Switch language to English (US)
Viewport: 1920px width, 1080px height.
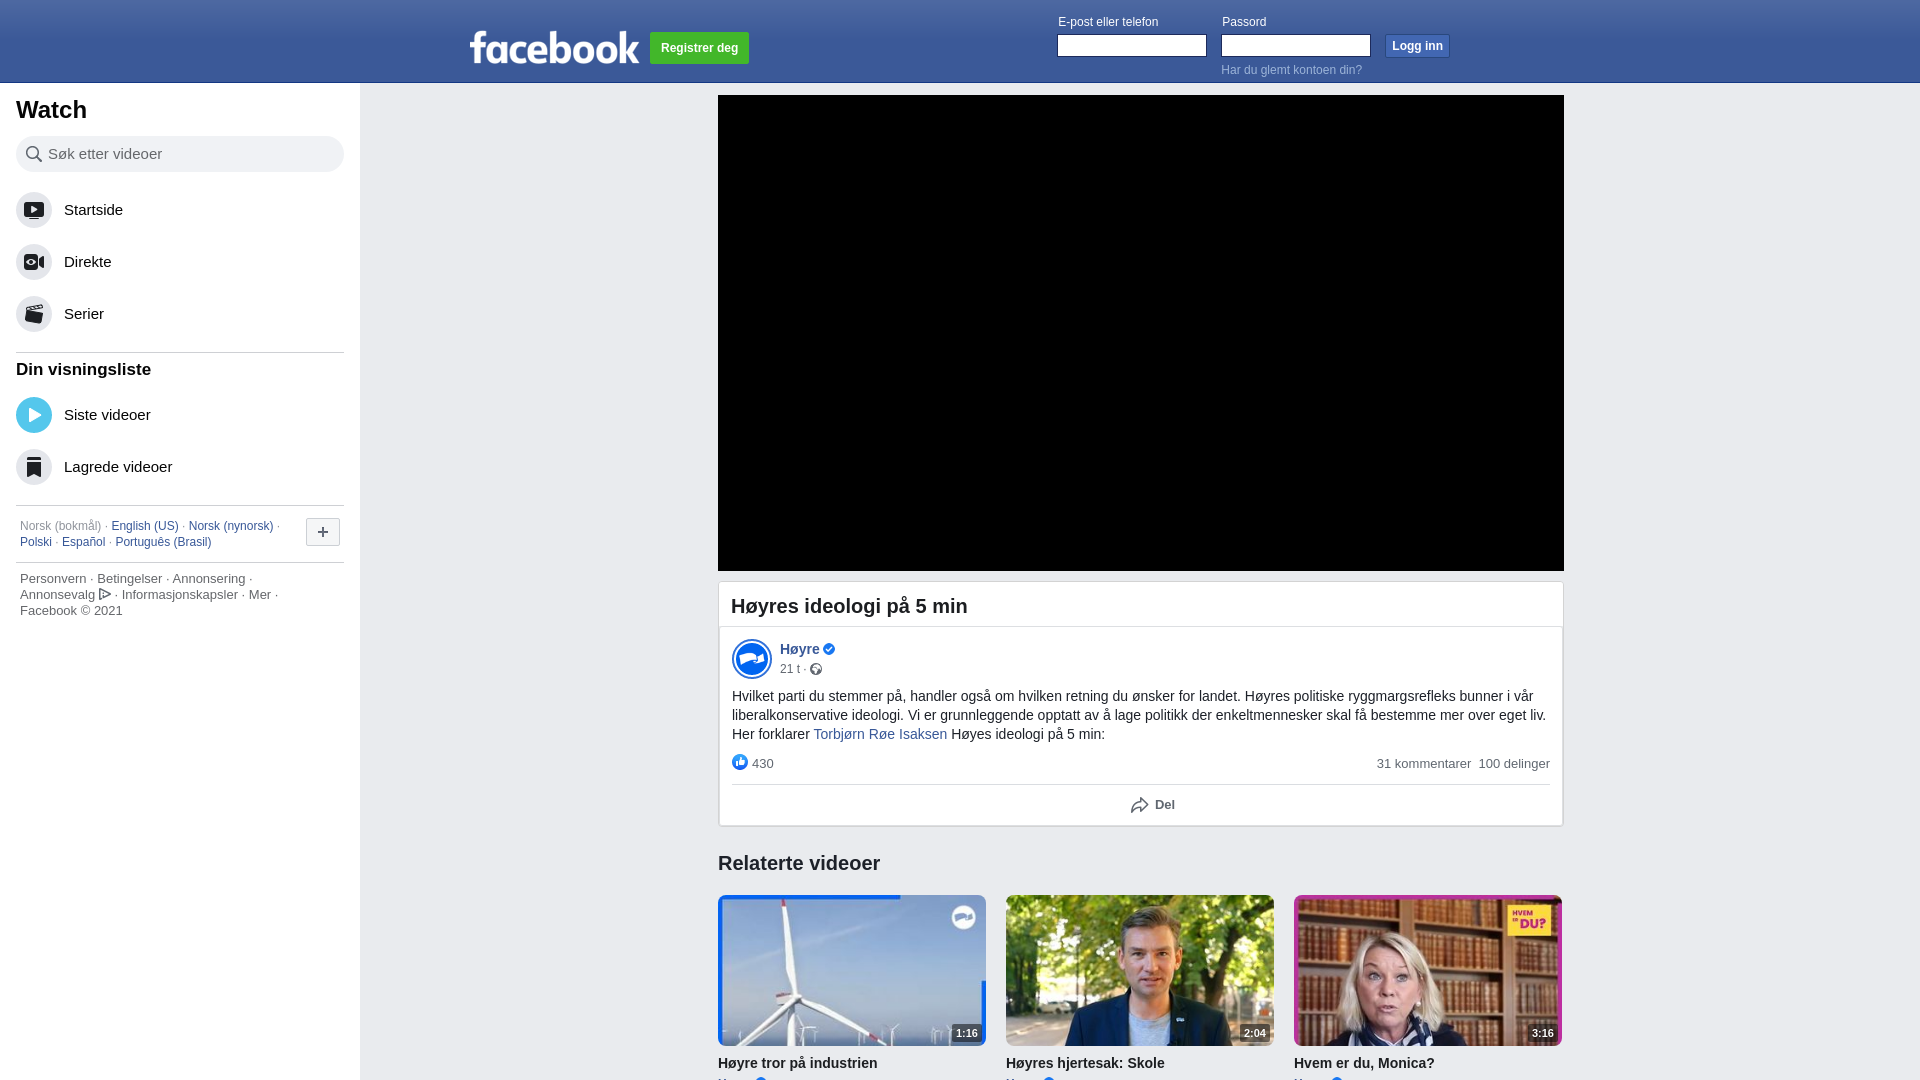(145, 526)
